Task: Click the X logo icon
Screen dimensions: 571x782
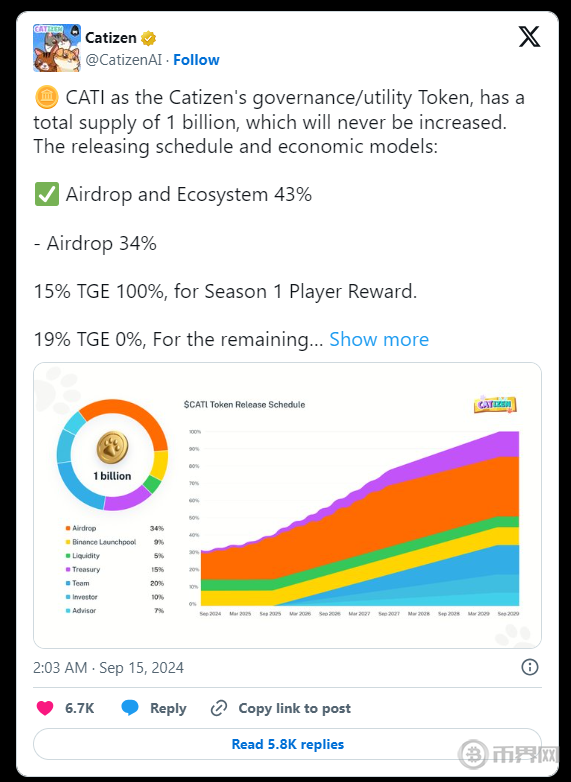Action: tap(529, 37)
